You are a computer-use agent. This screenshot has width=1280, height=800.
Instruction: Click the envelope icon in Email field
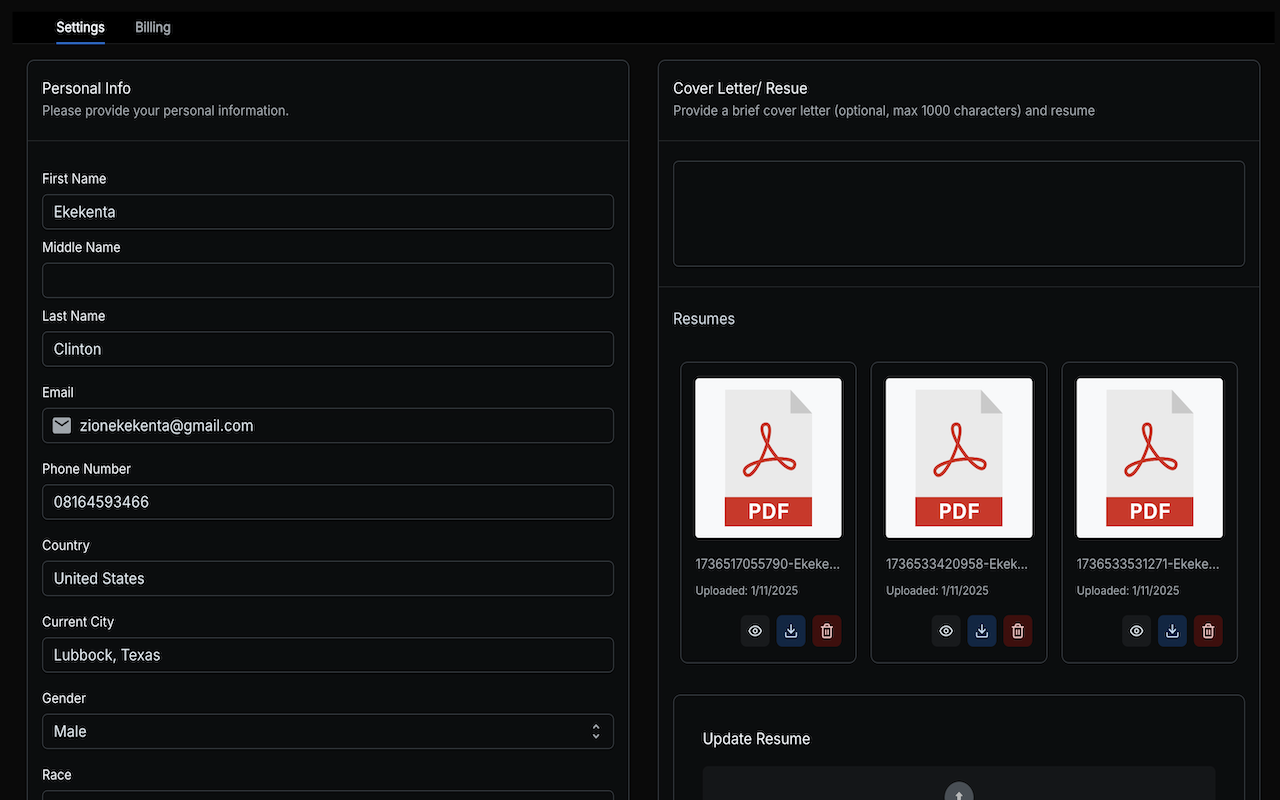tap(62, 426)
